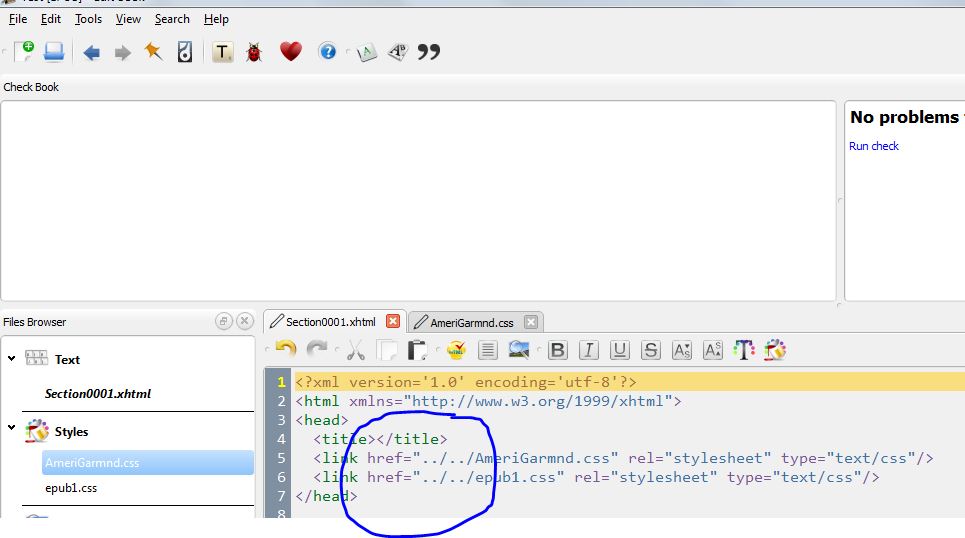This screenshot has width=965, height=538.
Task: Click the html xmlns line in editor
Action: (488, 401)
